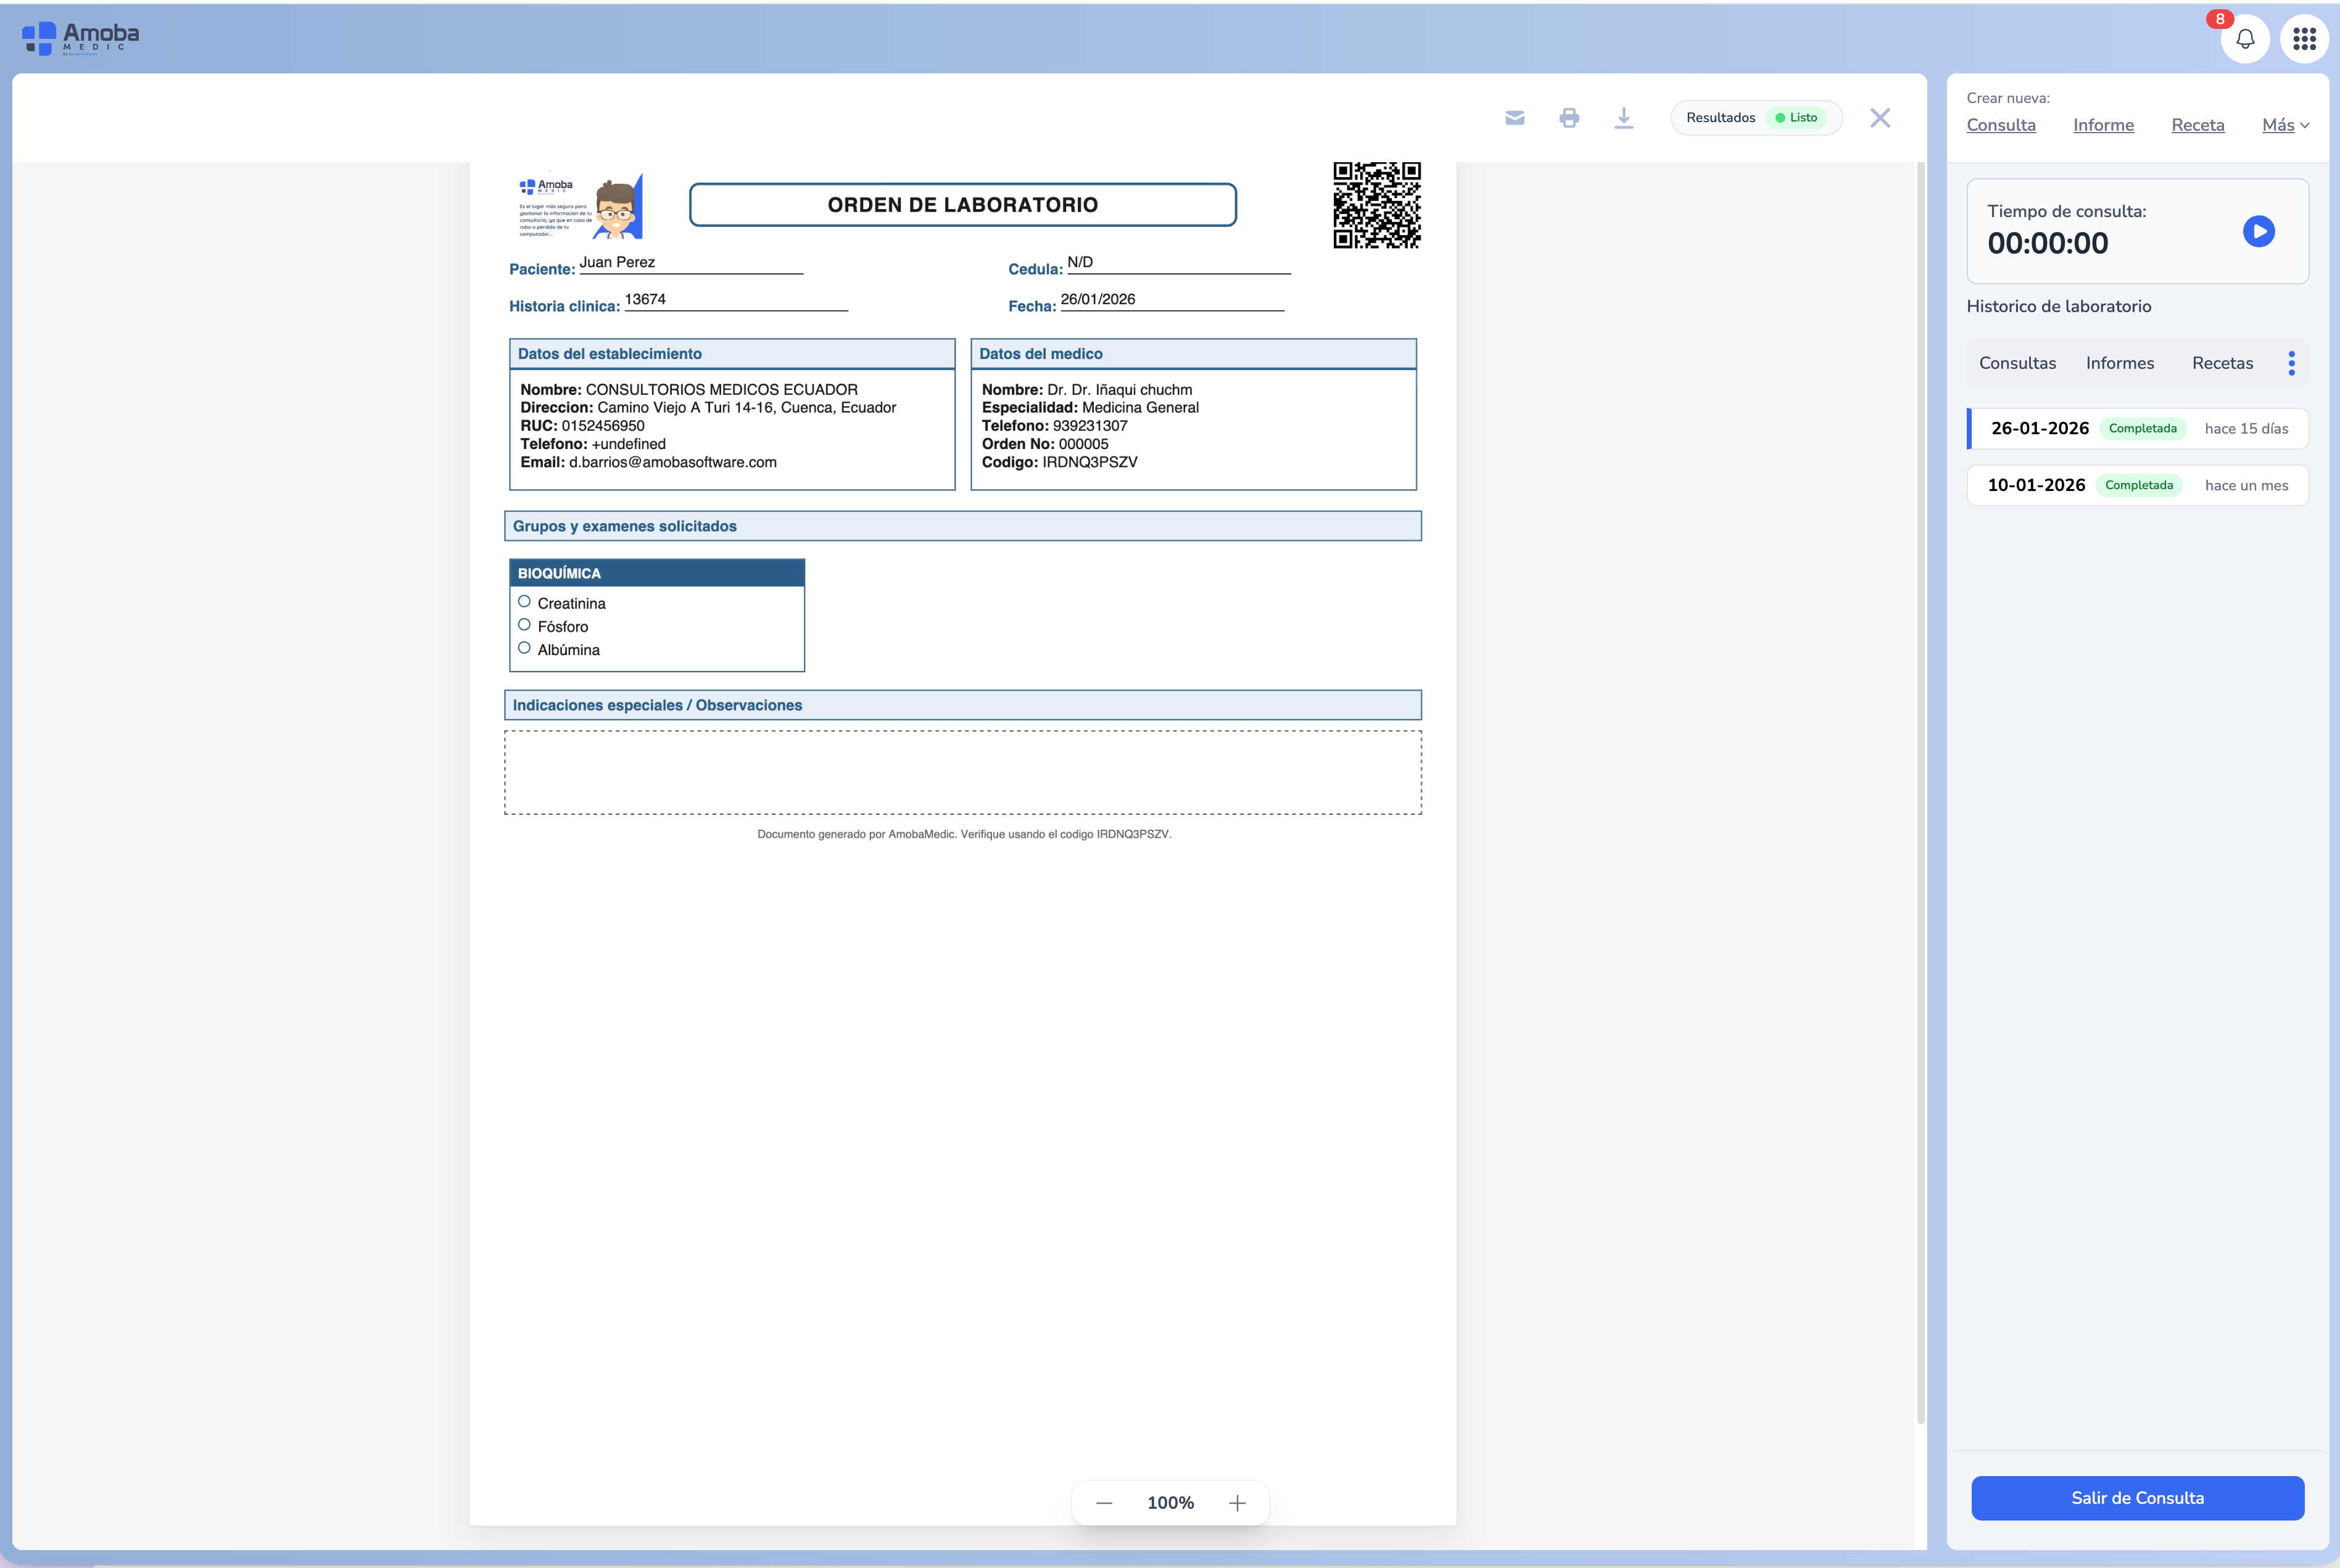Click the zoom out minus icon

click(1104, 1503)
